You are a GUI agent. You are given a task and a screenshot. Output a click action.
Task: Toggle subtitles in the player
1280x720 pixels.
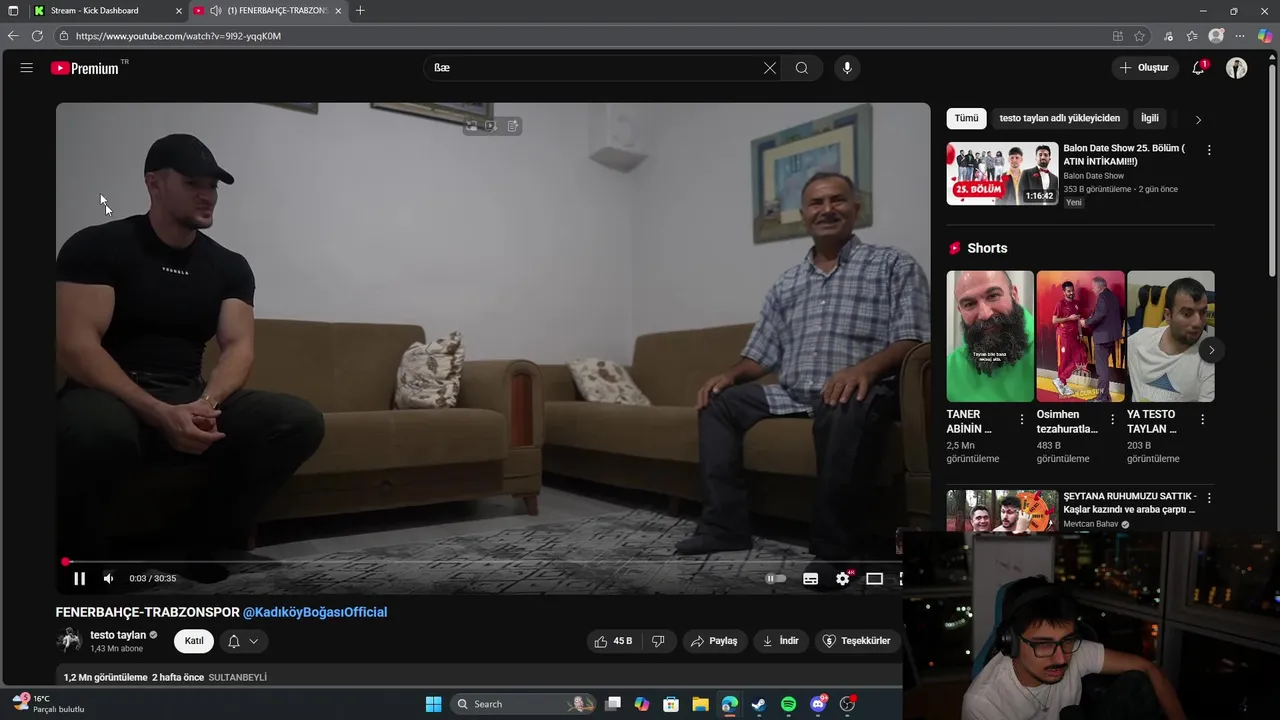tap(810, 578)
